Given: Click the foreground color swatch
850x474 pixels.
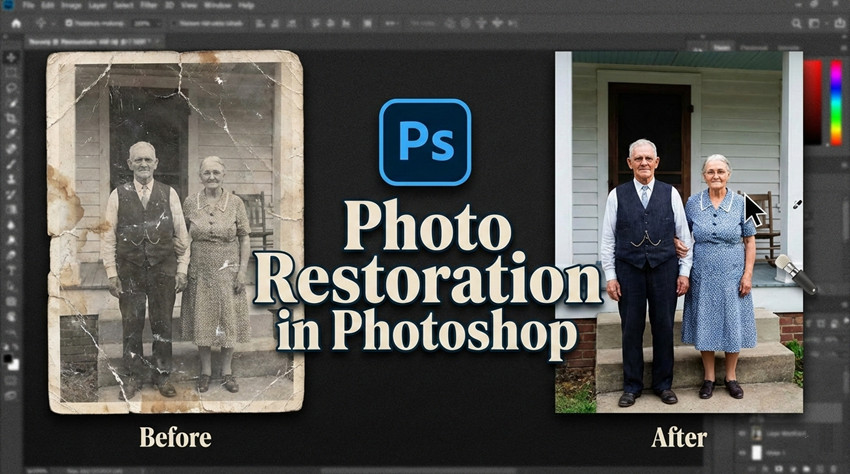Looking at the screenshot, I should [x=8, y=358].
